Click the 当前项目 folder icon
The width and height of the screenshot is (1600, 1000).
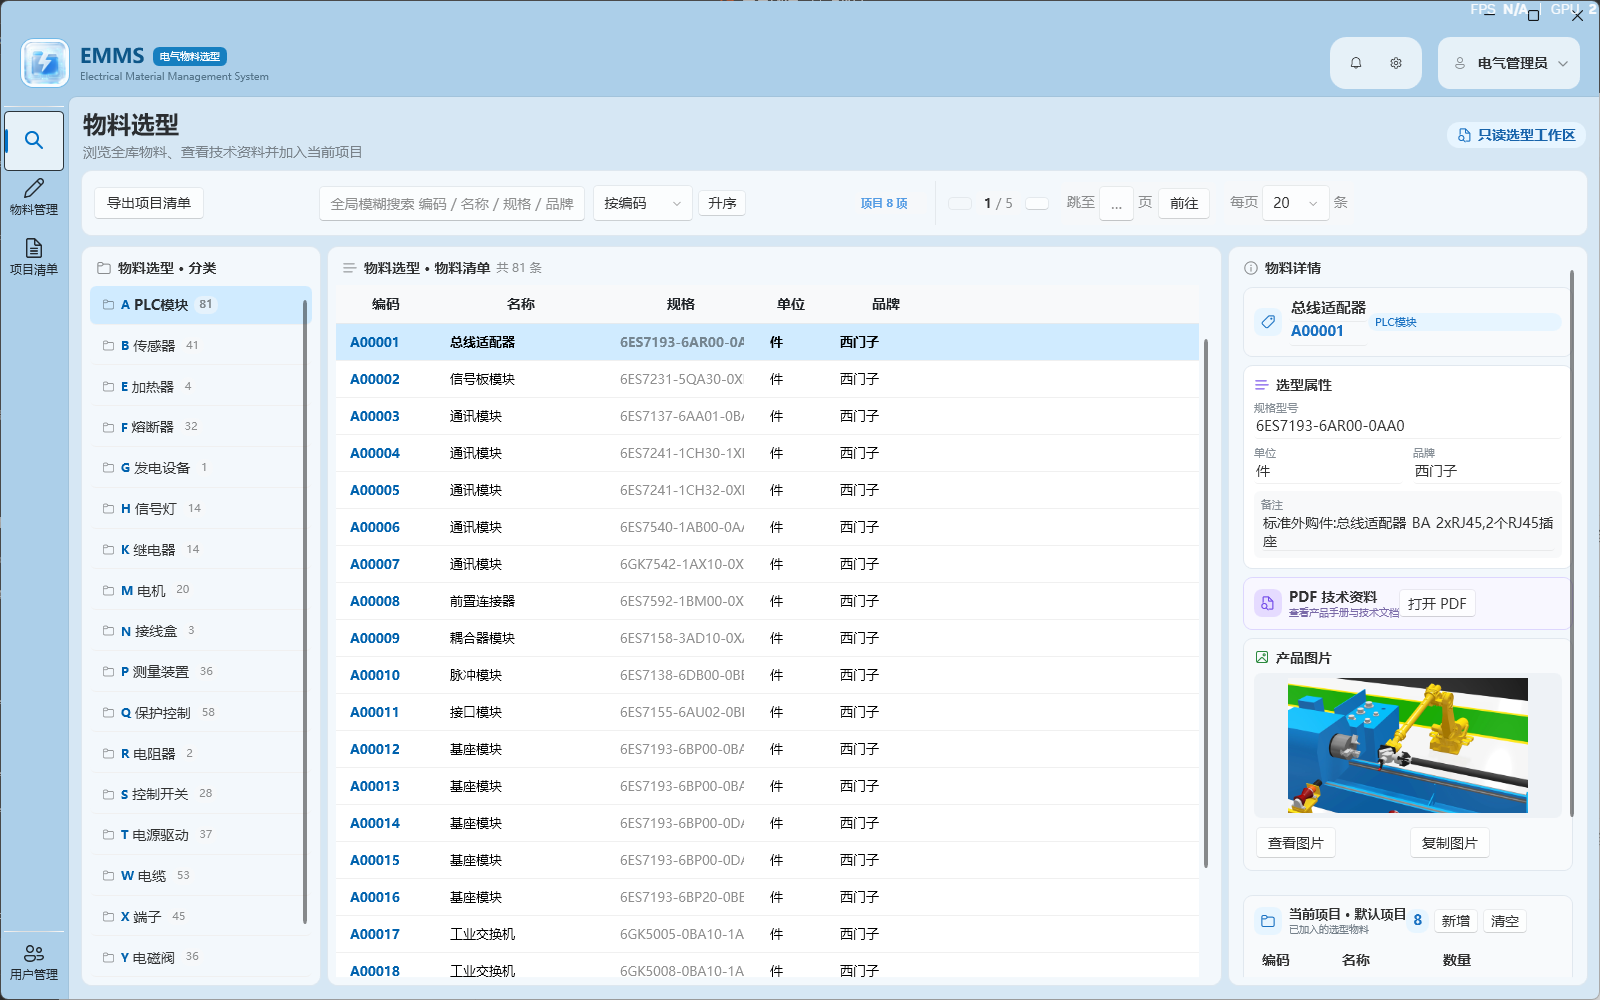[x=1268, y=921]
